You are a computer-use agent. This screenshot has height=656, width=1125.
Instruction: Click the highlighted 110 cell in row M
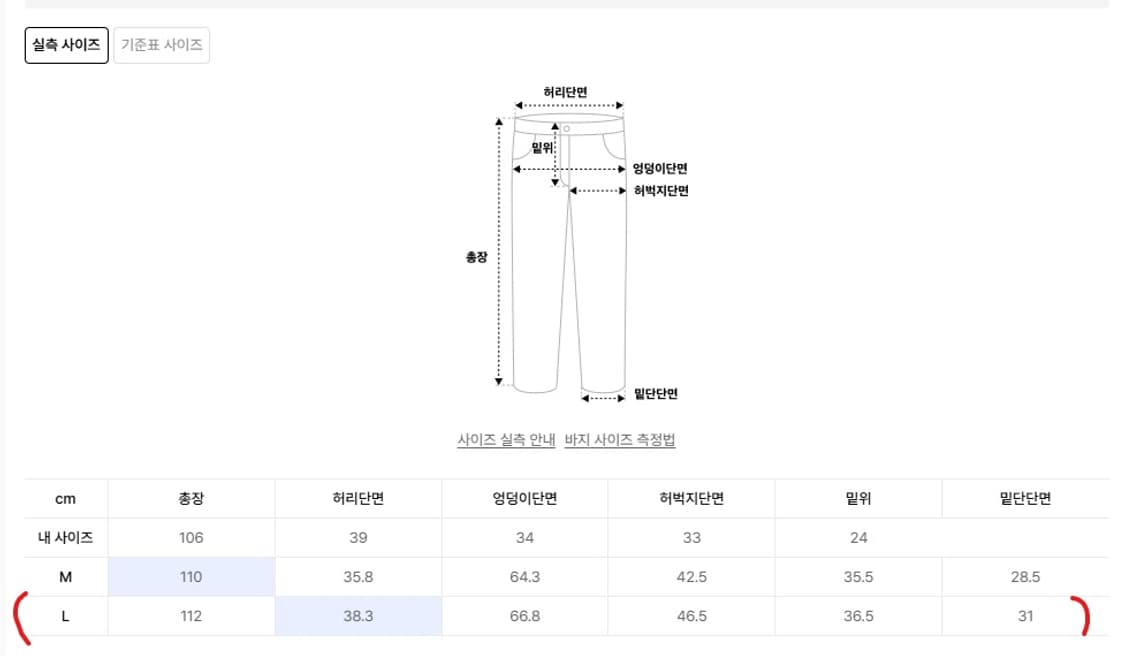(x=190, y=576)
